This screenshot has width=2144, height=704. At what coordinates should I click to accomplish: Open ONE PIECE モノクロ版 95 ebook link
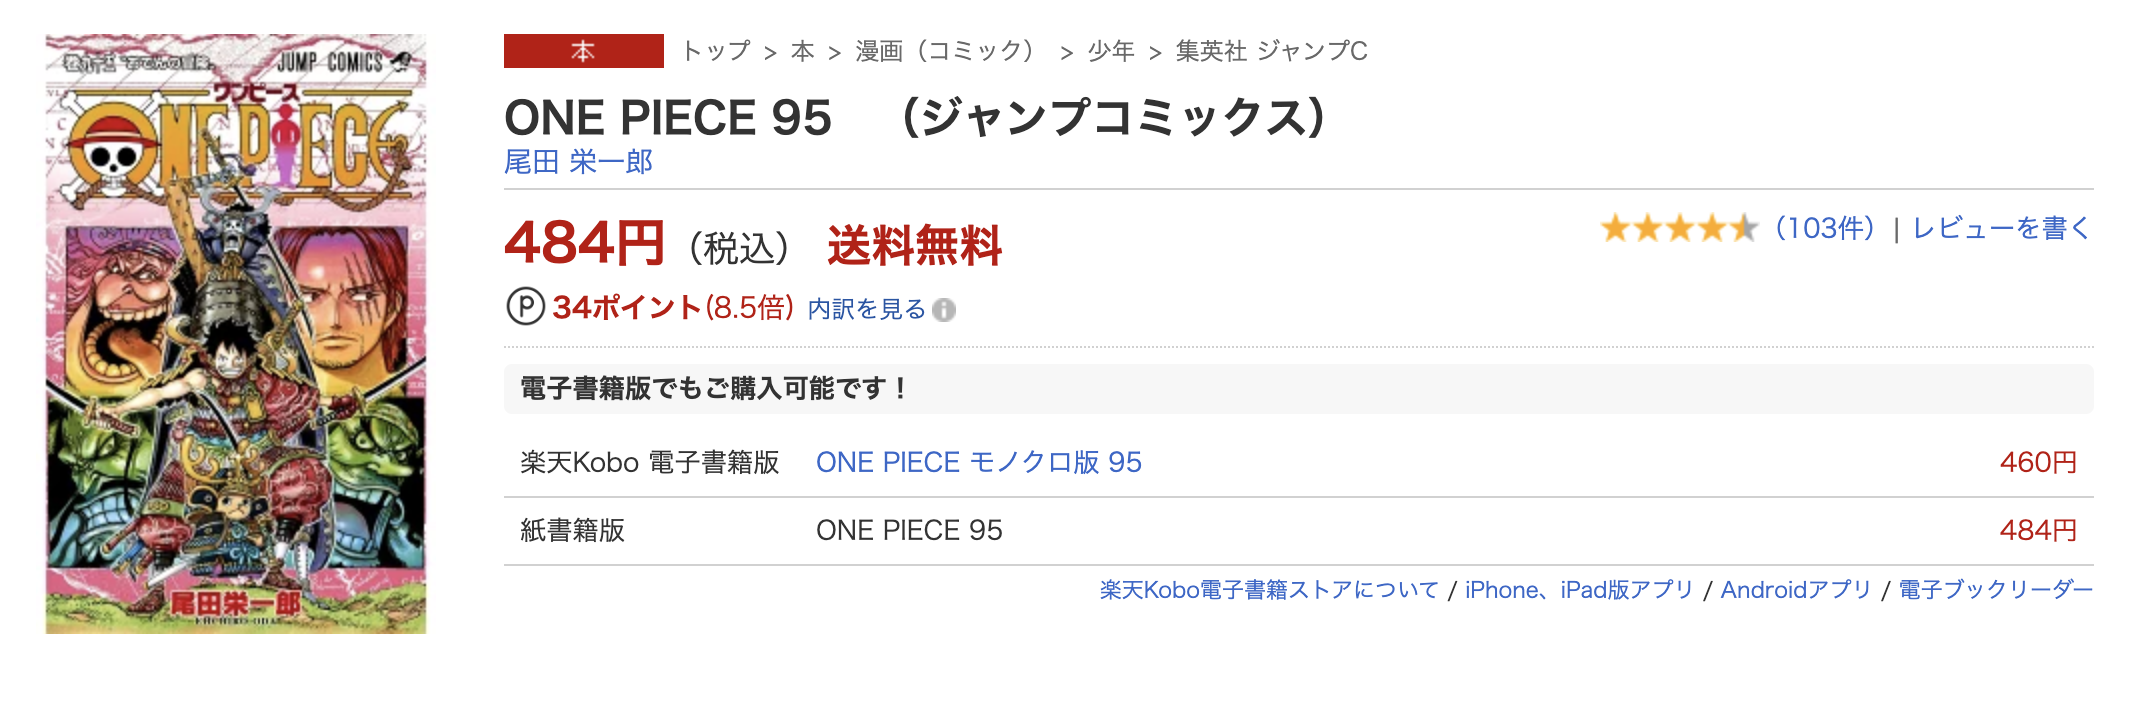(978, 462)
